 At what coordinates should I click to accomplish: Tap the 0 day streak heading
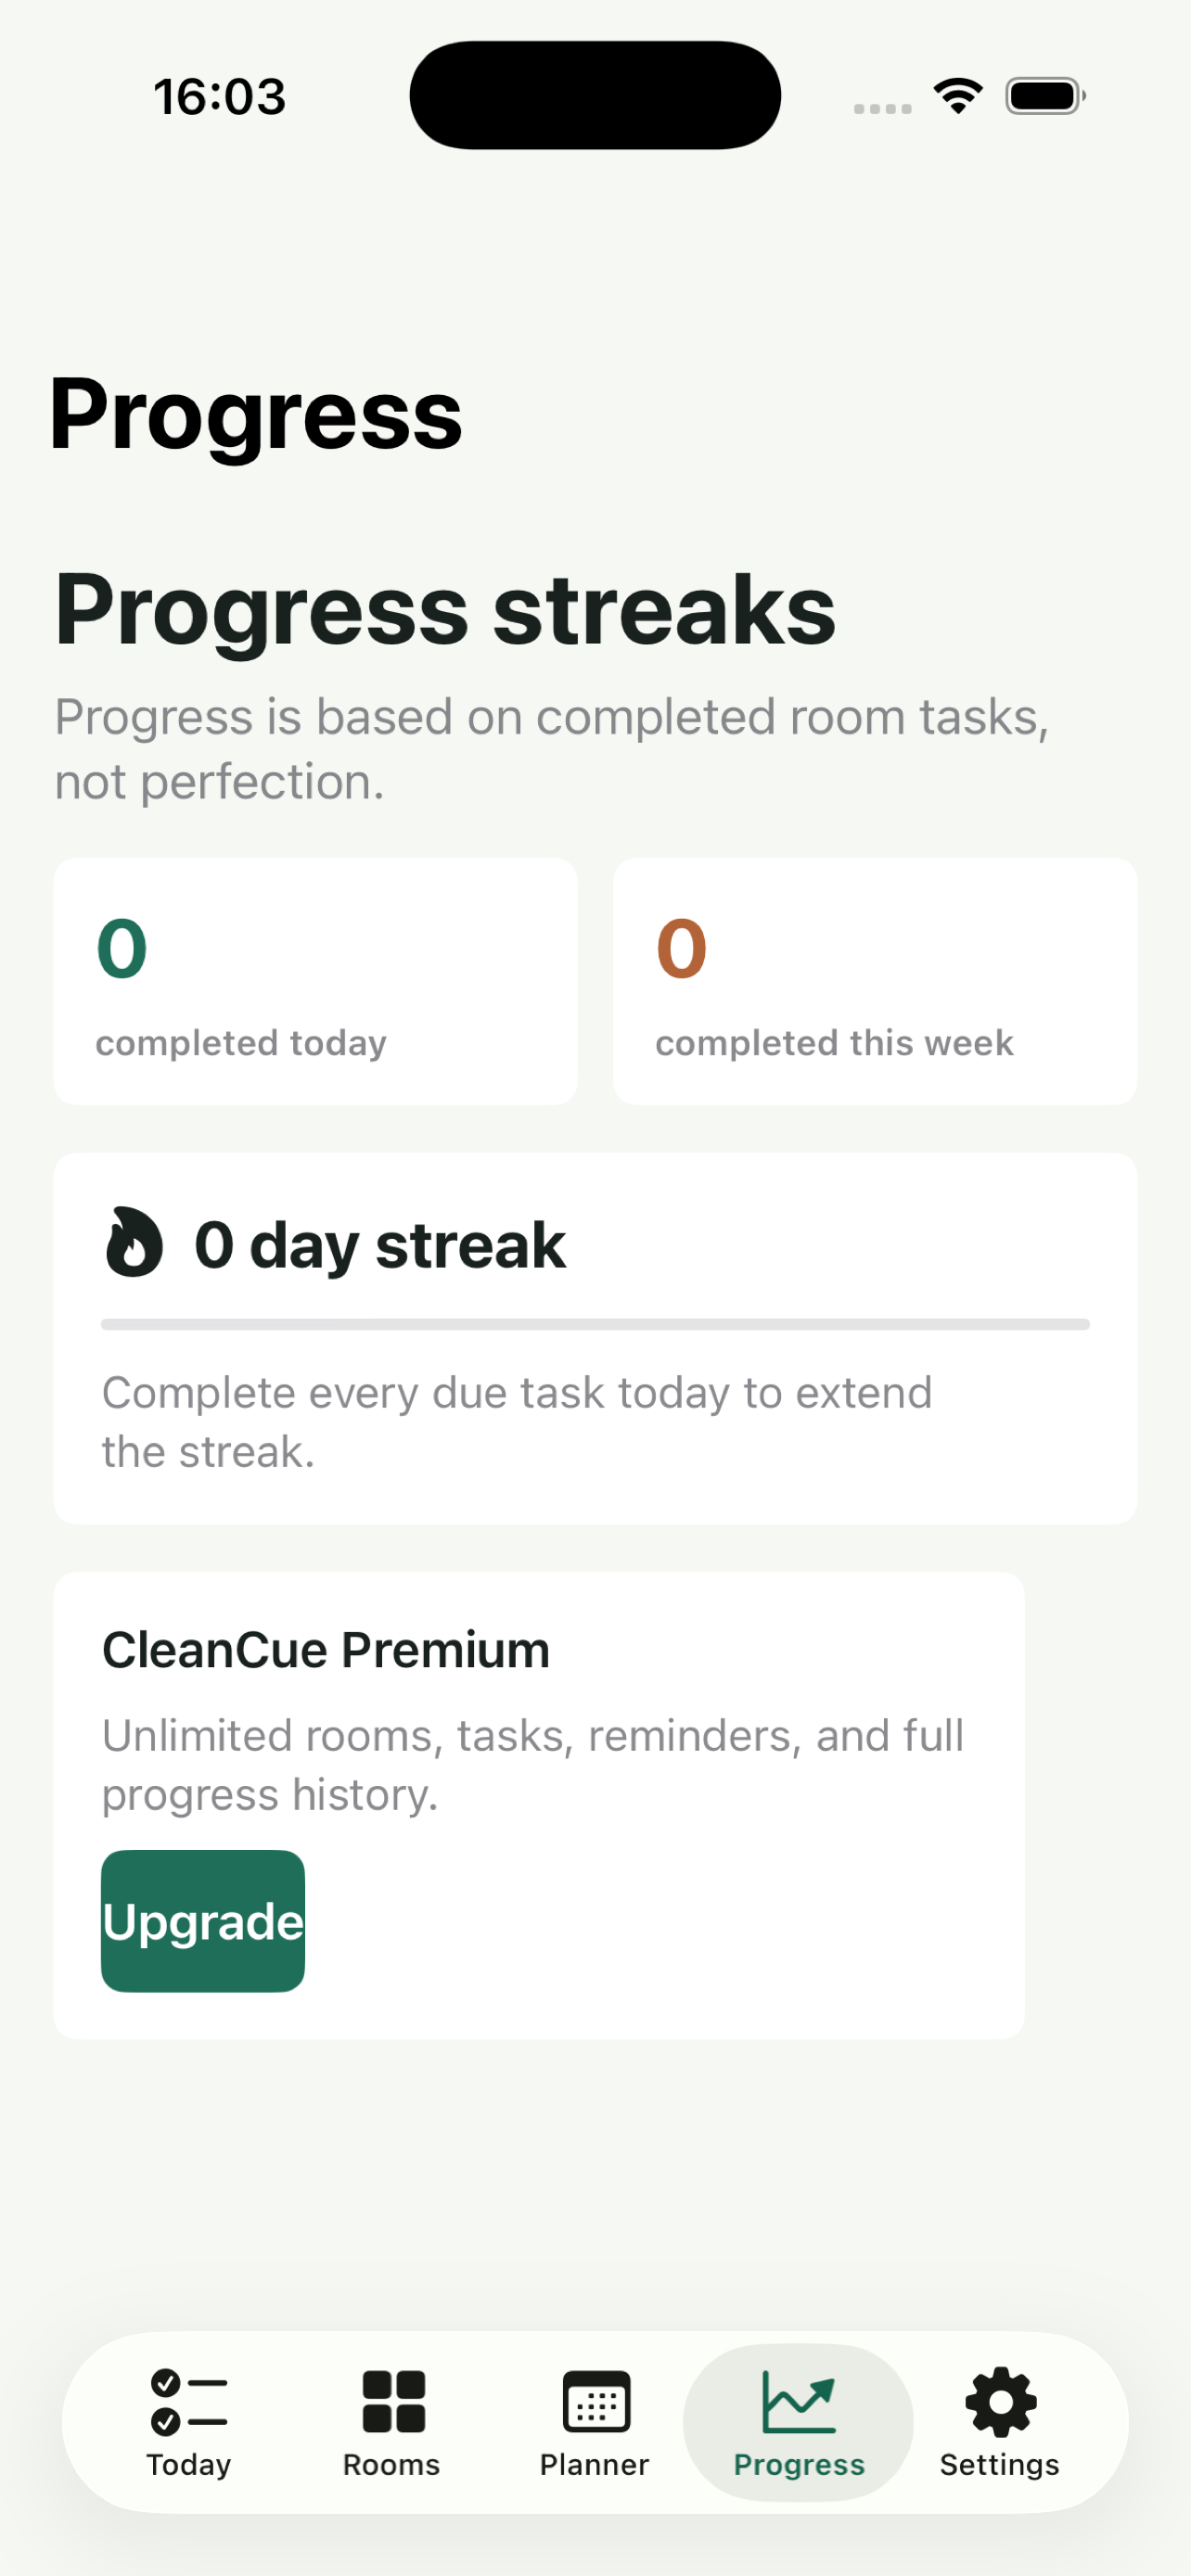pos(380,1245)
